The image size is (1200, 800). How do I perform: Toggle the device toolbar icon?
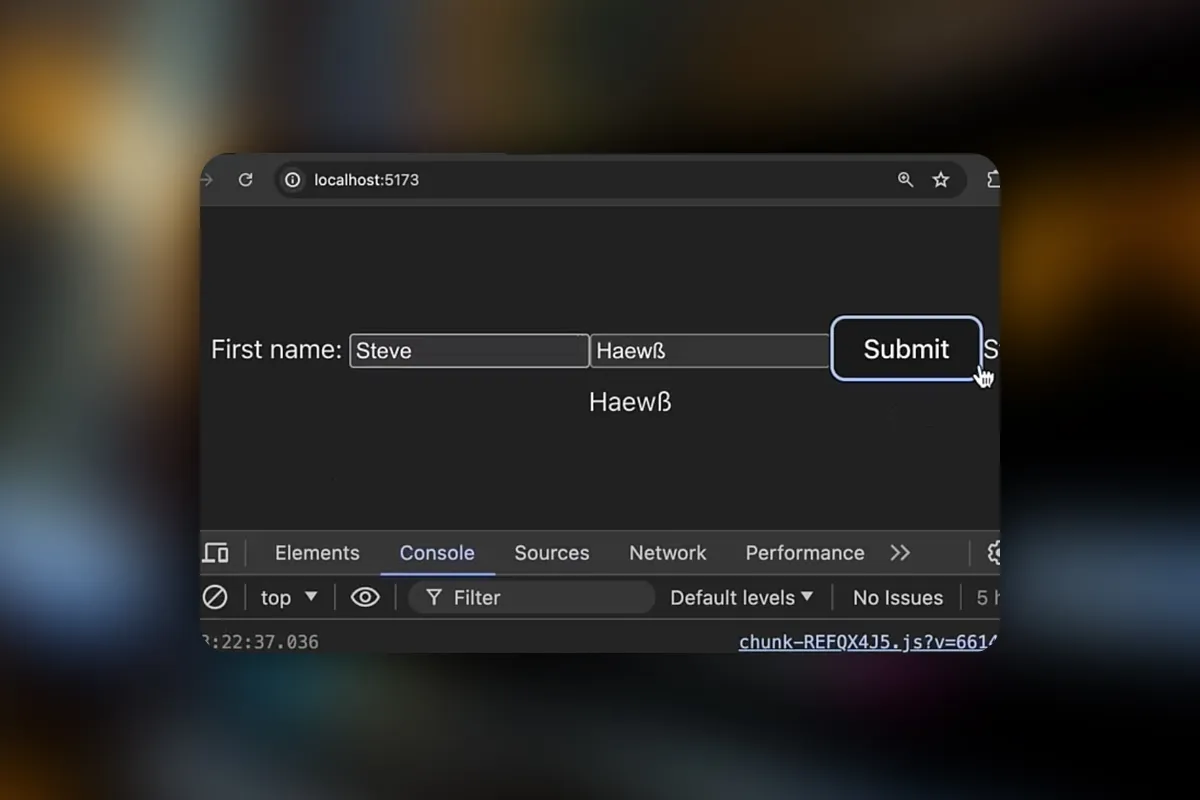[x=215, y=552]
